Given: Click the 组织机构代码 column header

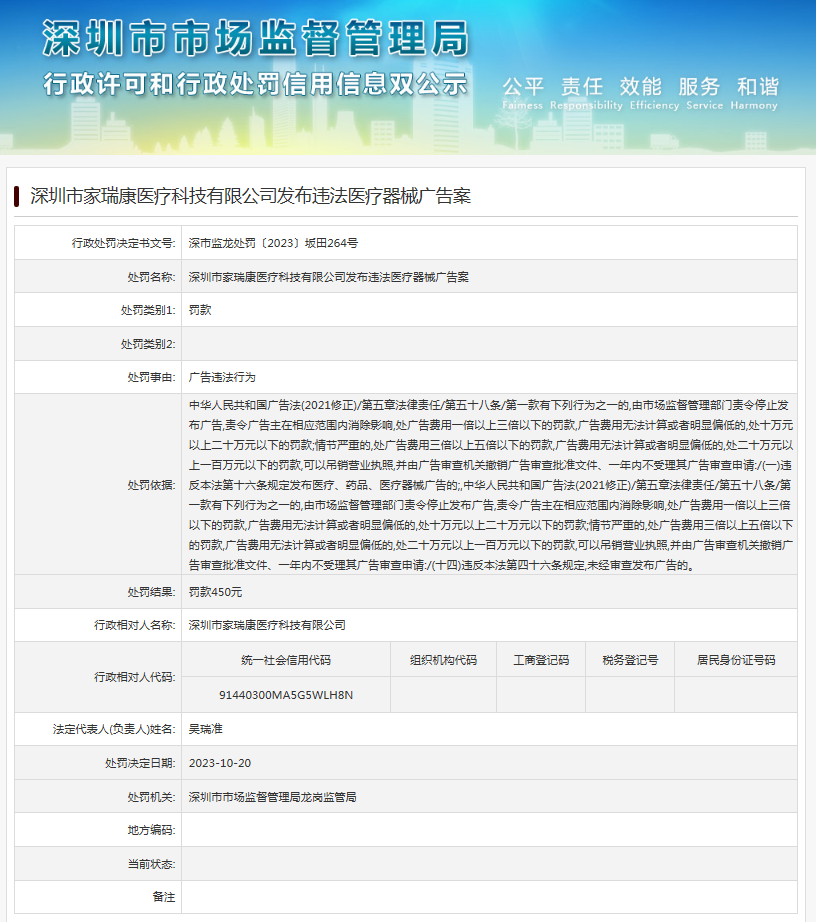Looking at the screenshot, I should 443,660.
